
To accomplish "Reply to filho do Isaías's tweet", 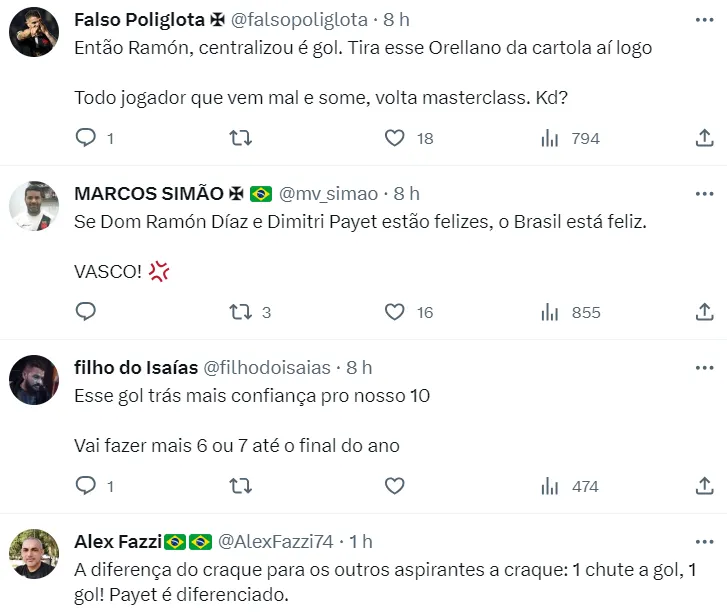I will 86,486.
